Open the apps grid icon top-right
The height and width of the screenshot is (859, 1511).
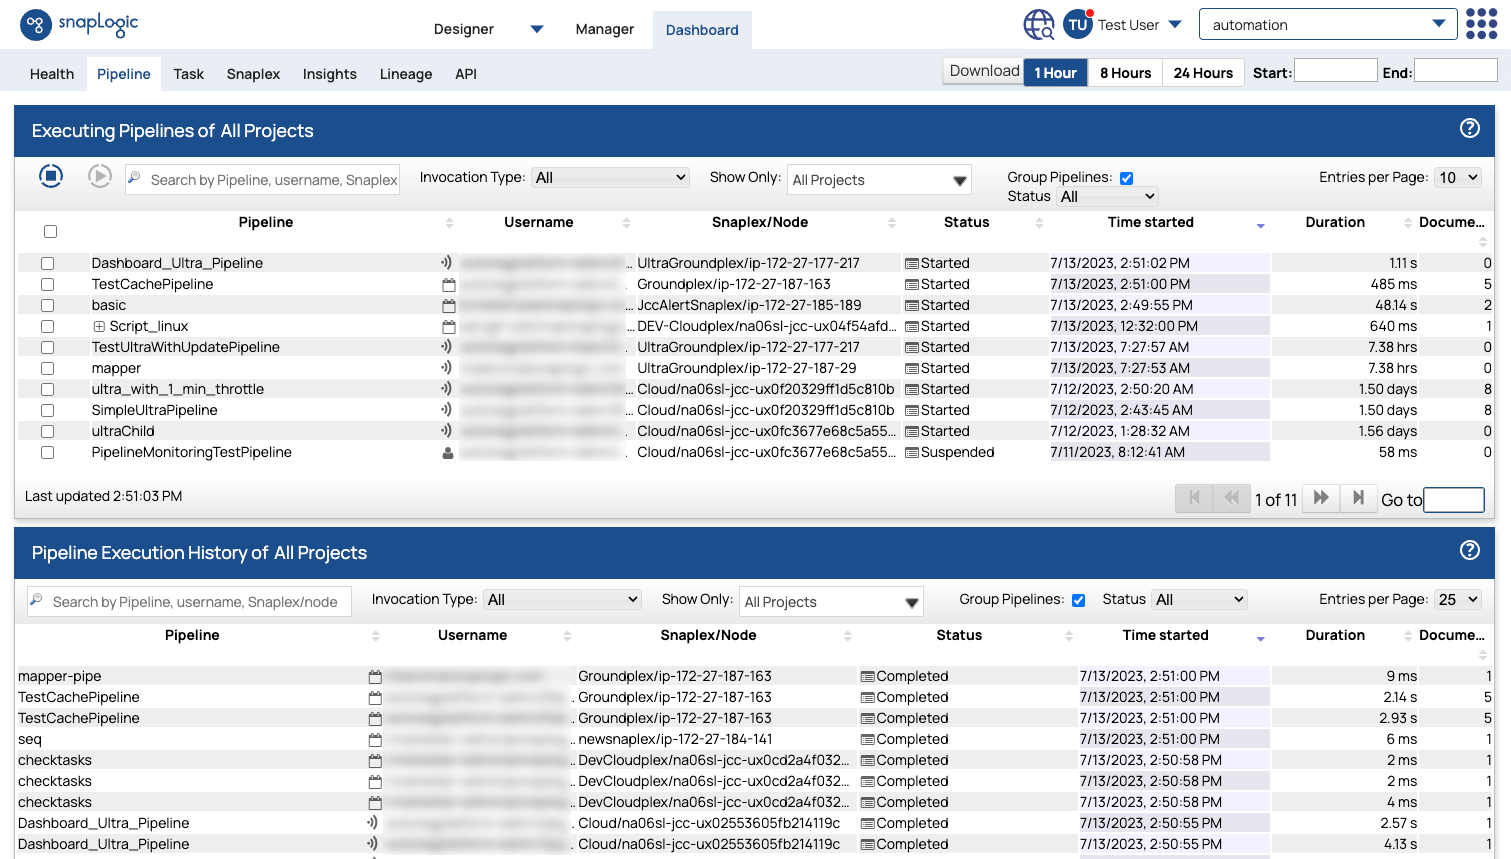coord(1482,23)
